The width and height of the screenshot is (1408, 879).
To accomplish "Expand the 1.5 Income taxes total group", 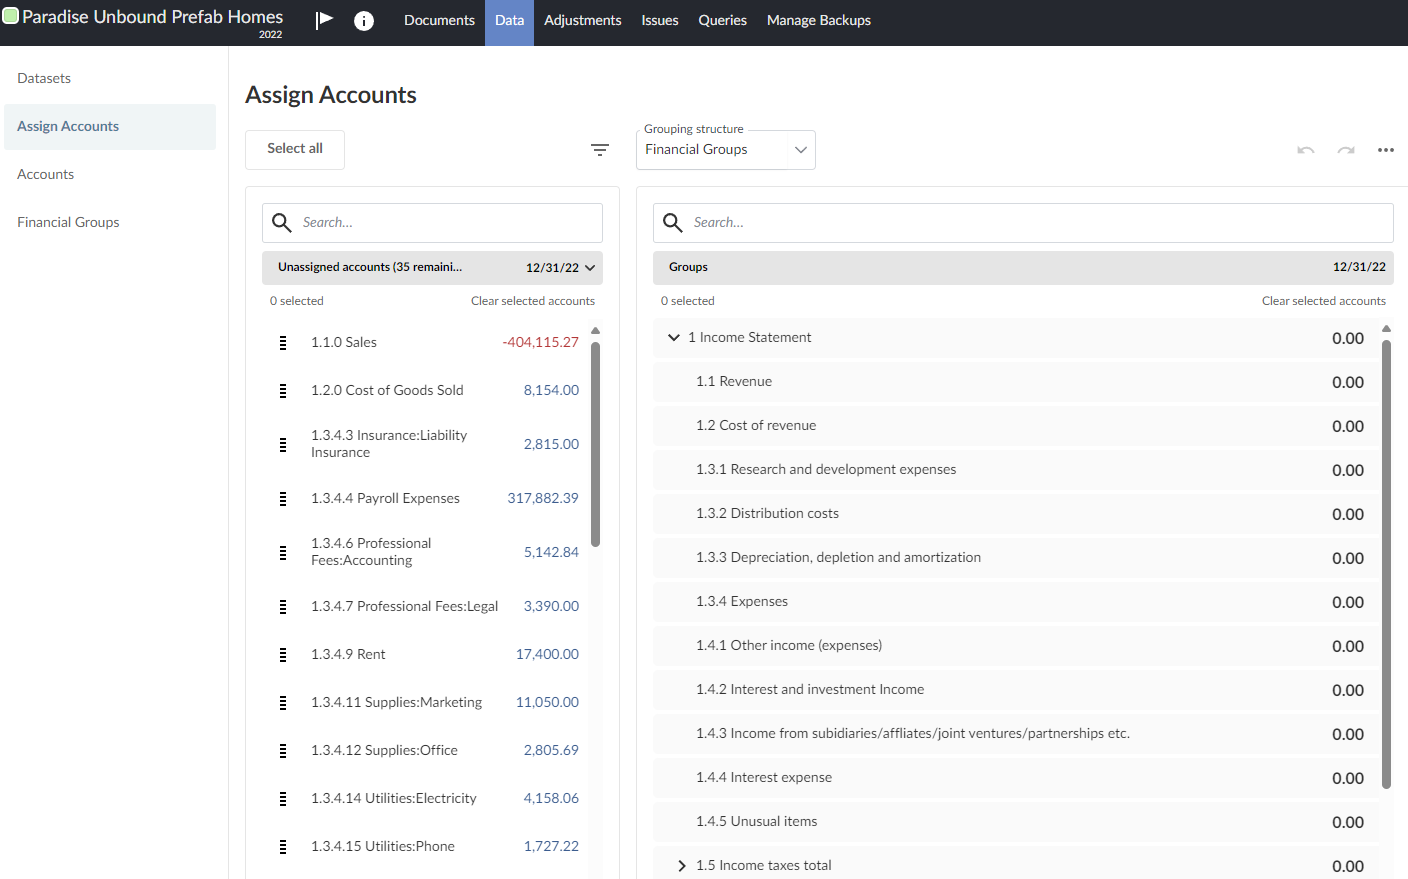I will click(x=682, y=865).
